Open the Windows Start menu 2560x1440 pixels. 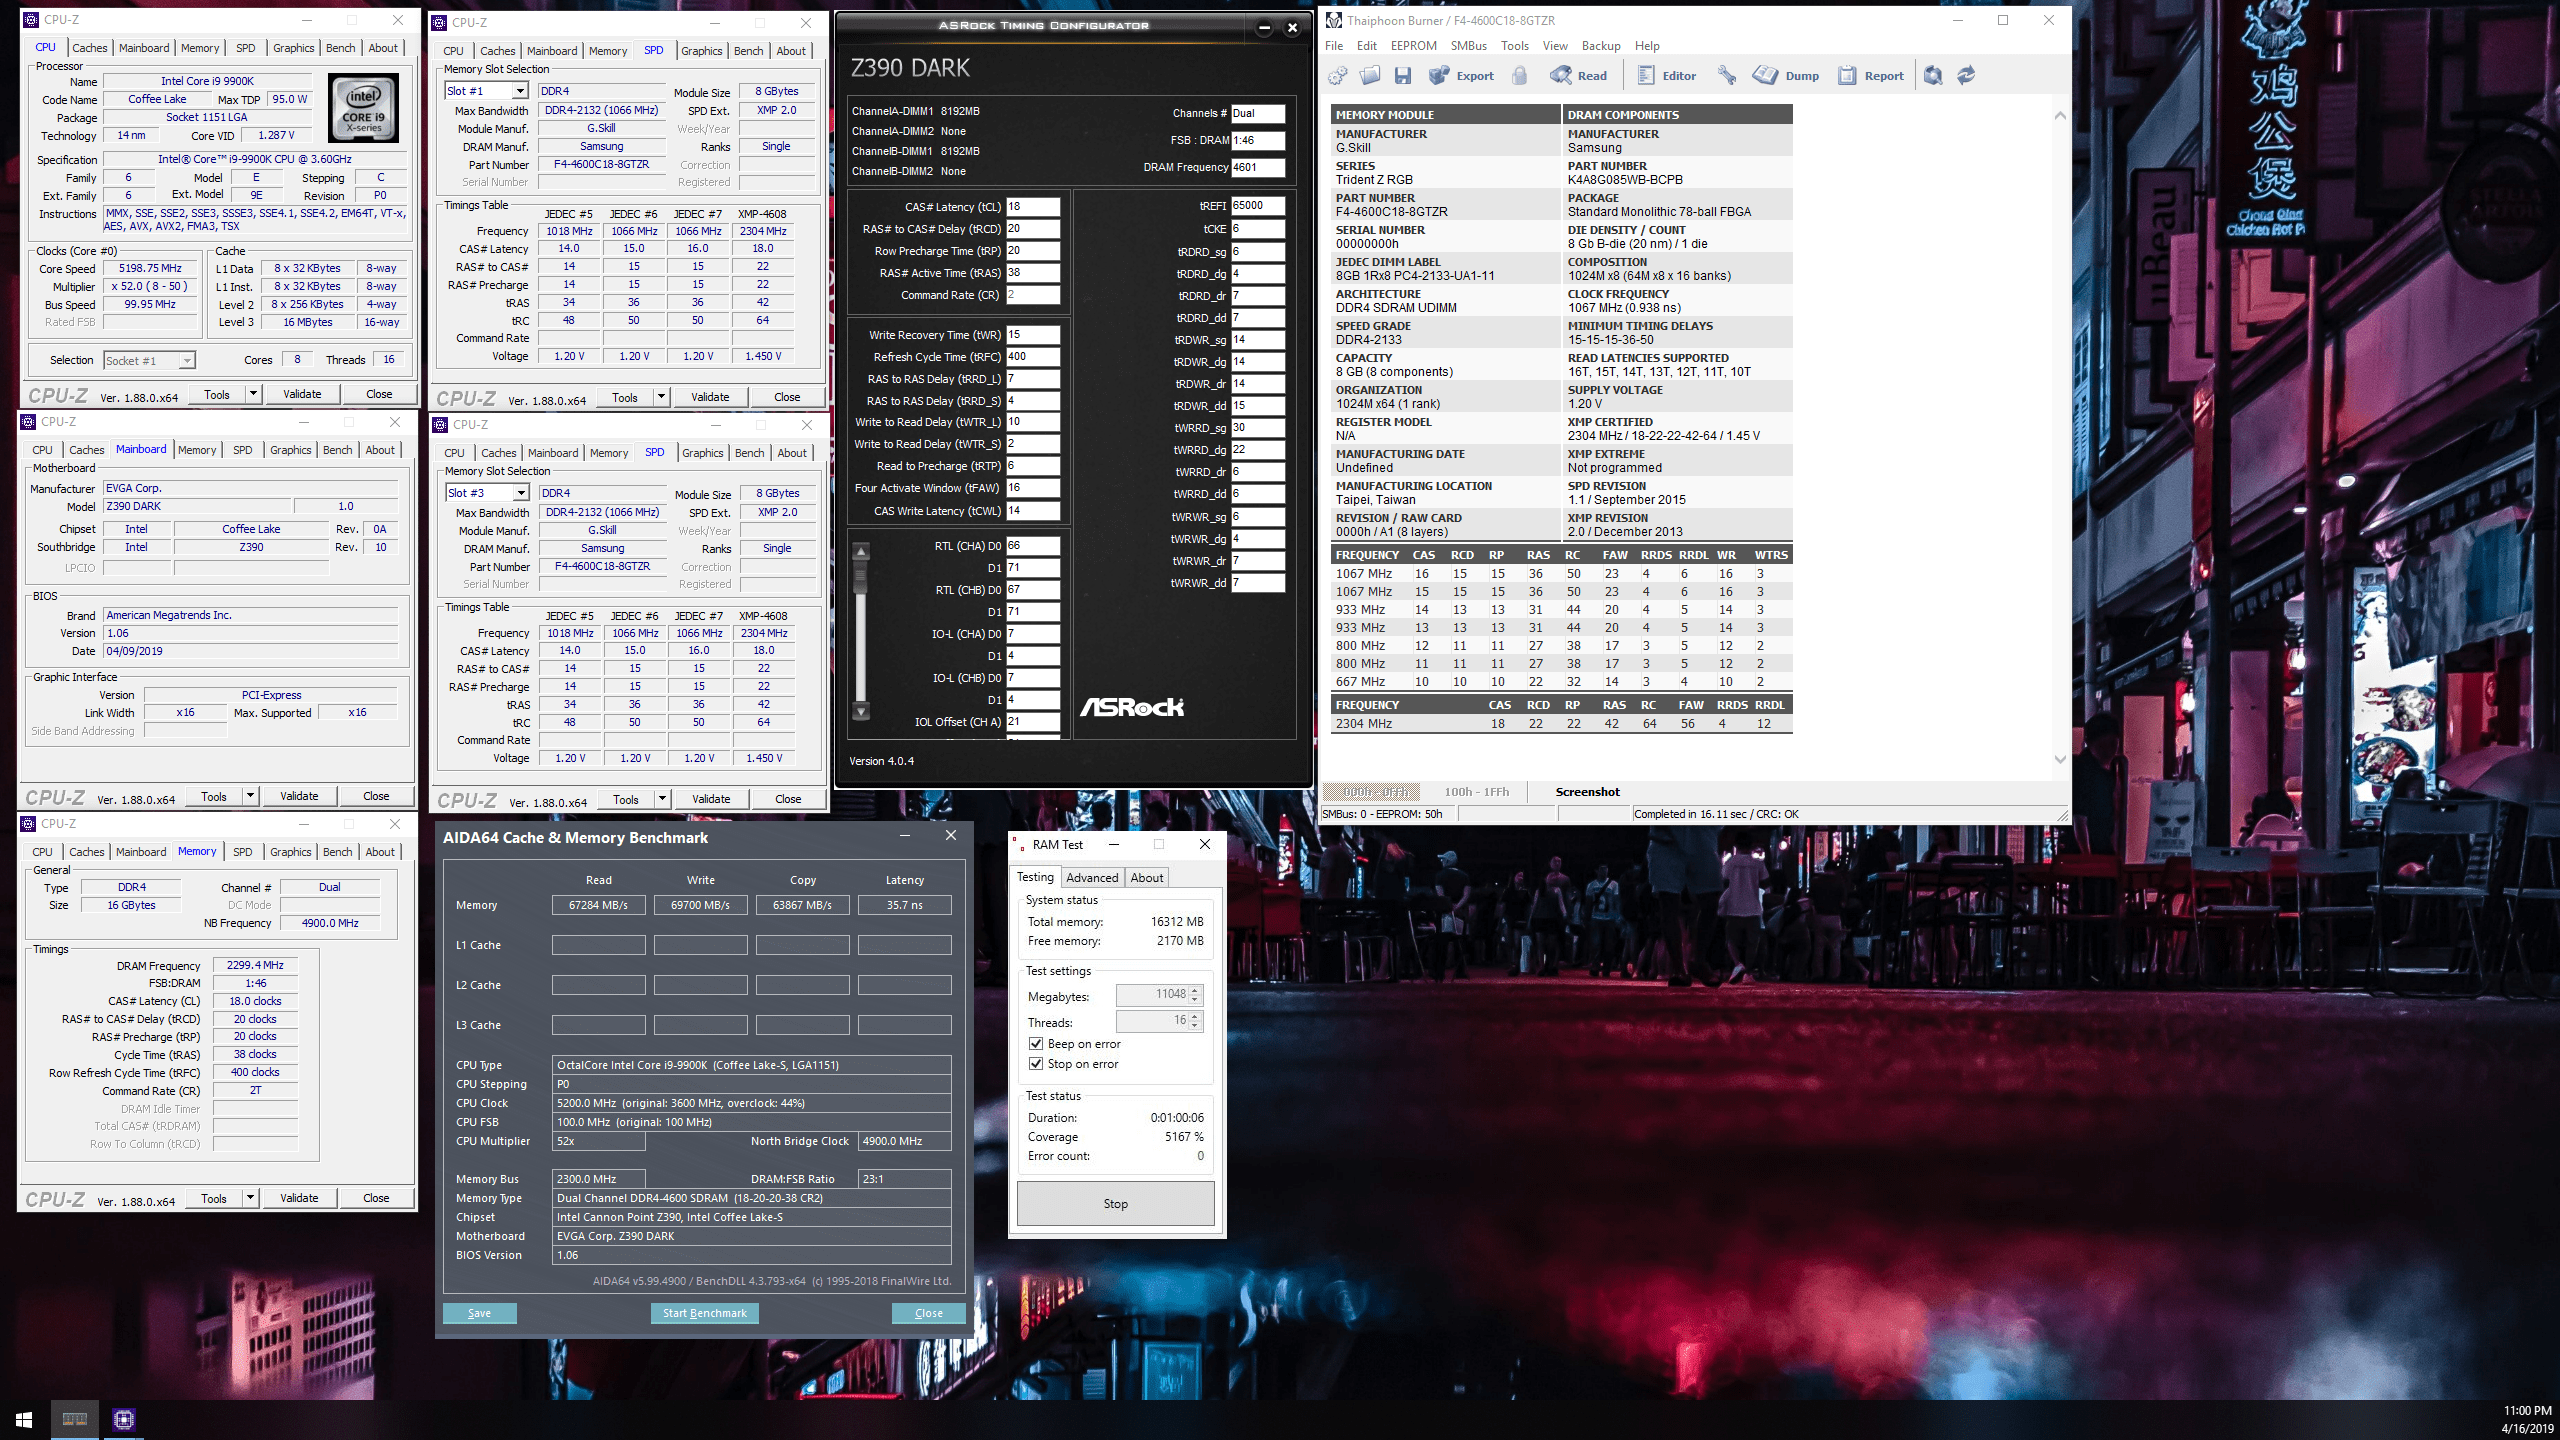24,1420
